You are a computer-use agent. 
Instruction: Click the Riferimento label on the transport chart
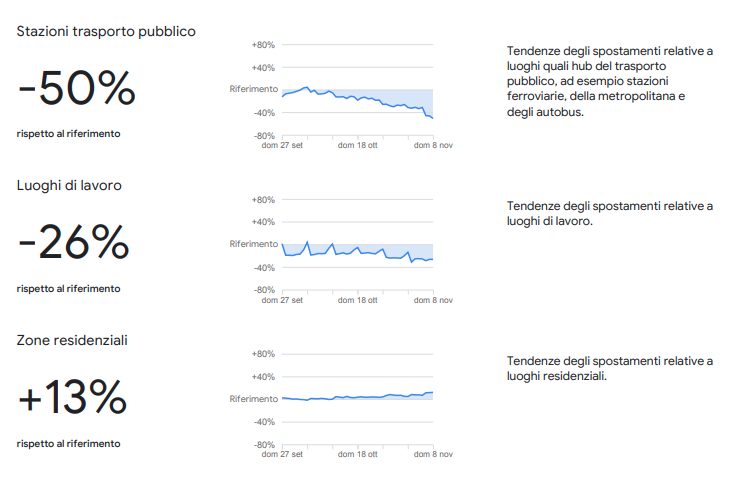coord(253,90)
